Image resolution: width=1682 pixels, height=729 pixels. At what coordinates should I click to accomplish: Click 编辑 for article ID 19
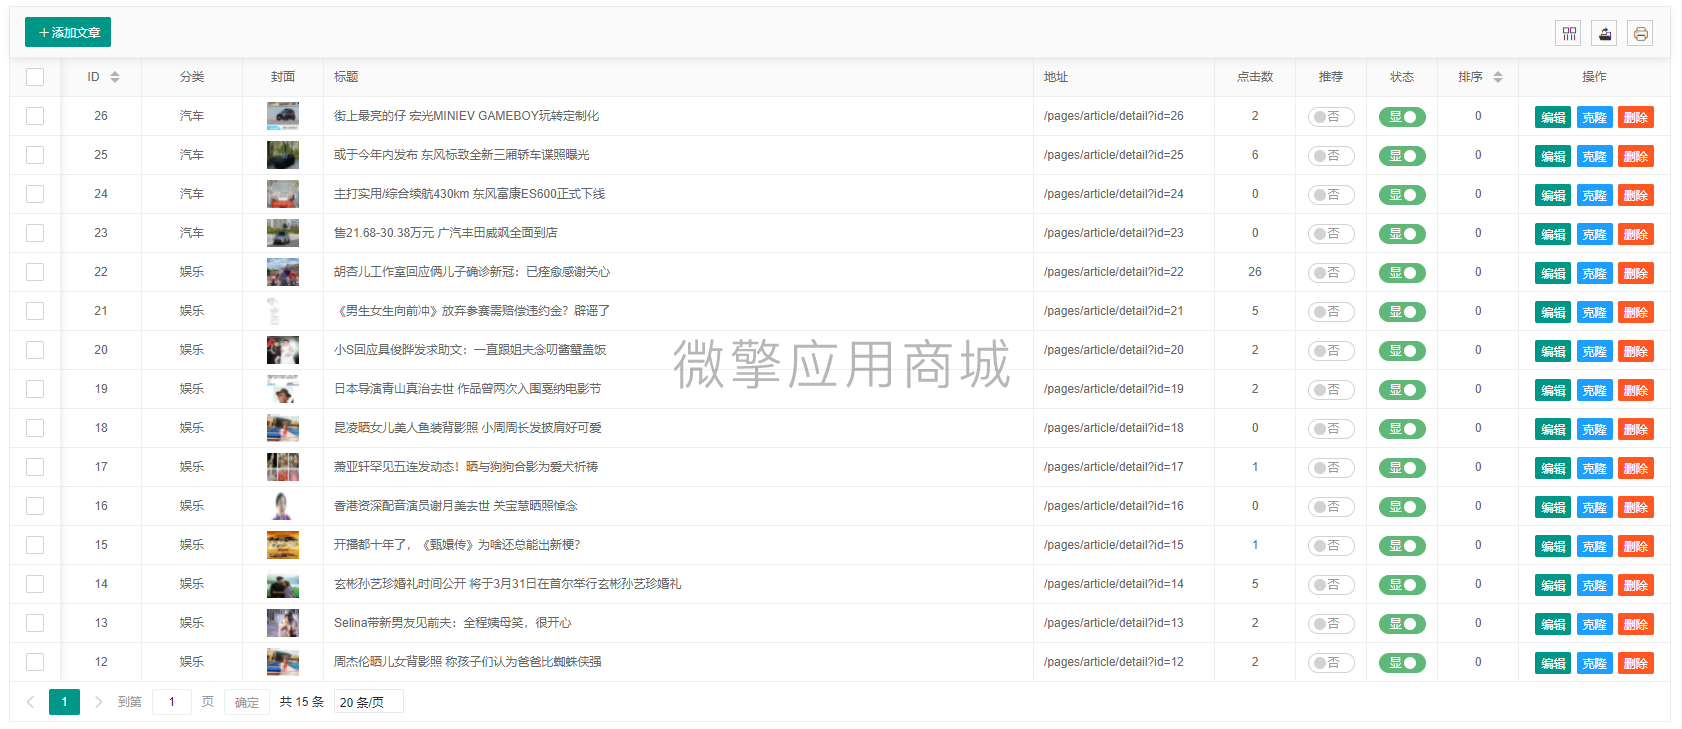point(1553,390)
